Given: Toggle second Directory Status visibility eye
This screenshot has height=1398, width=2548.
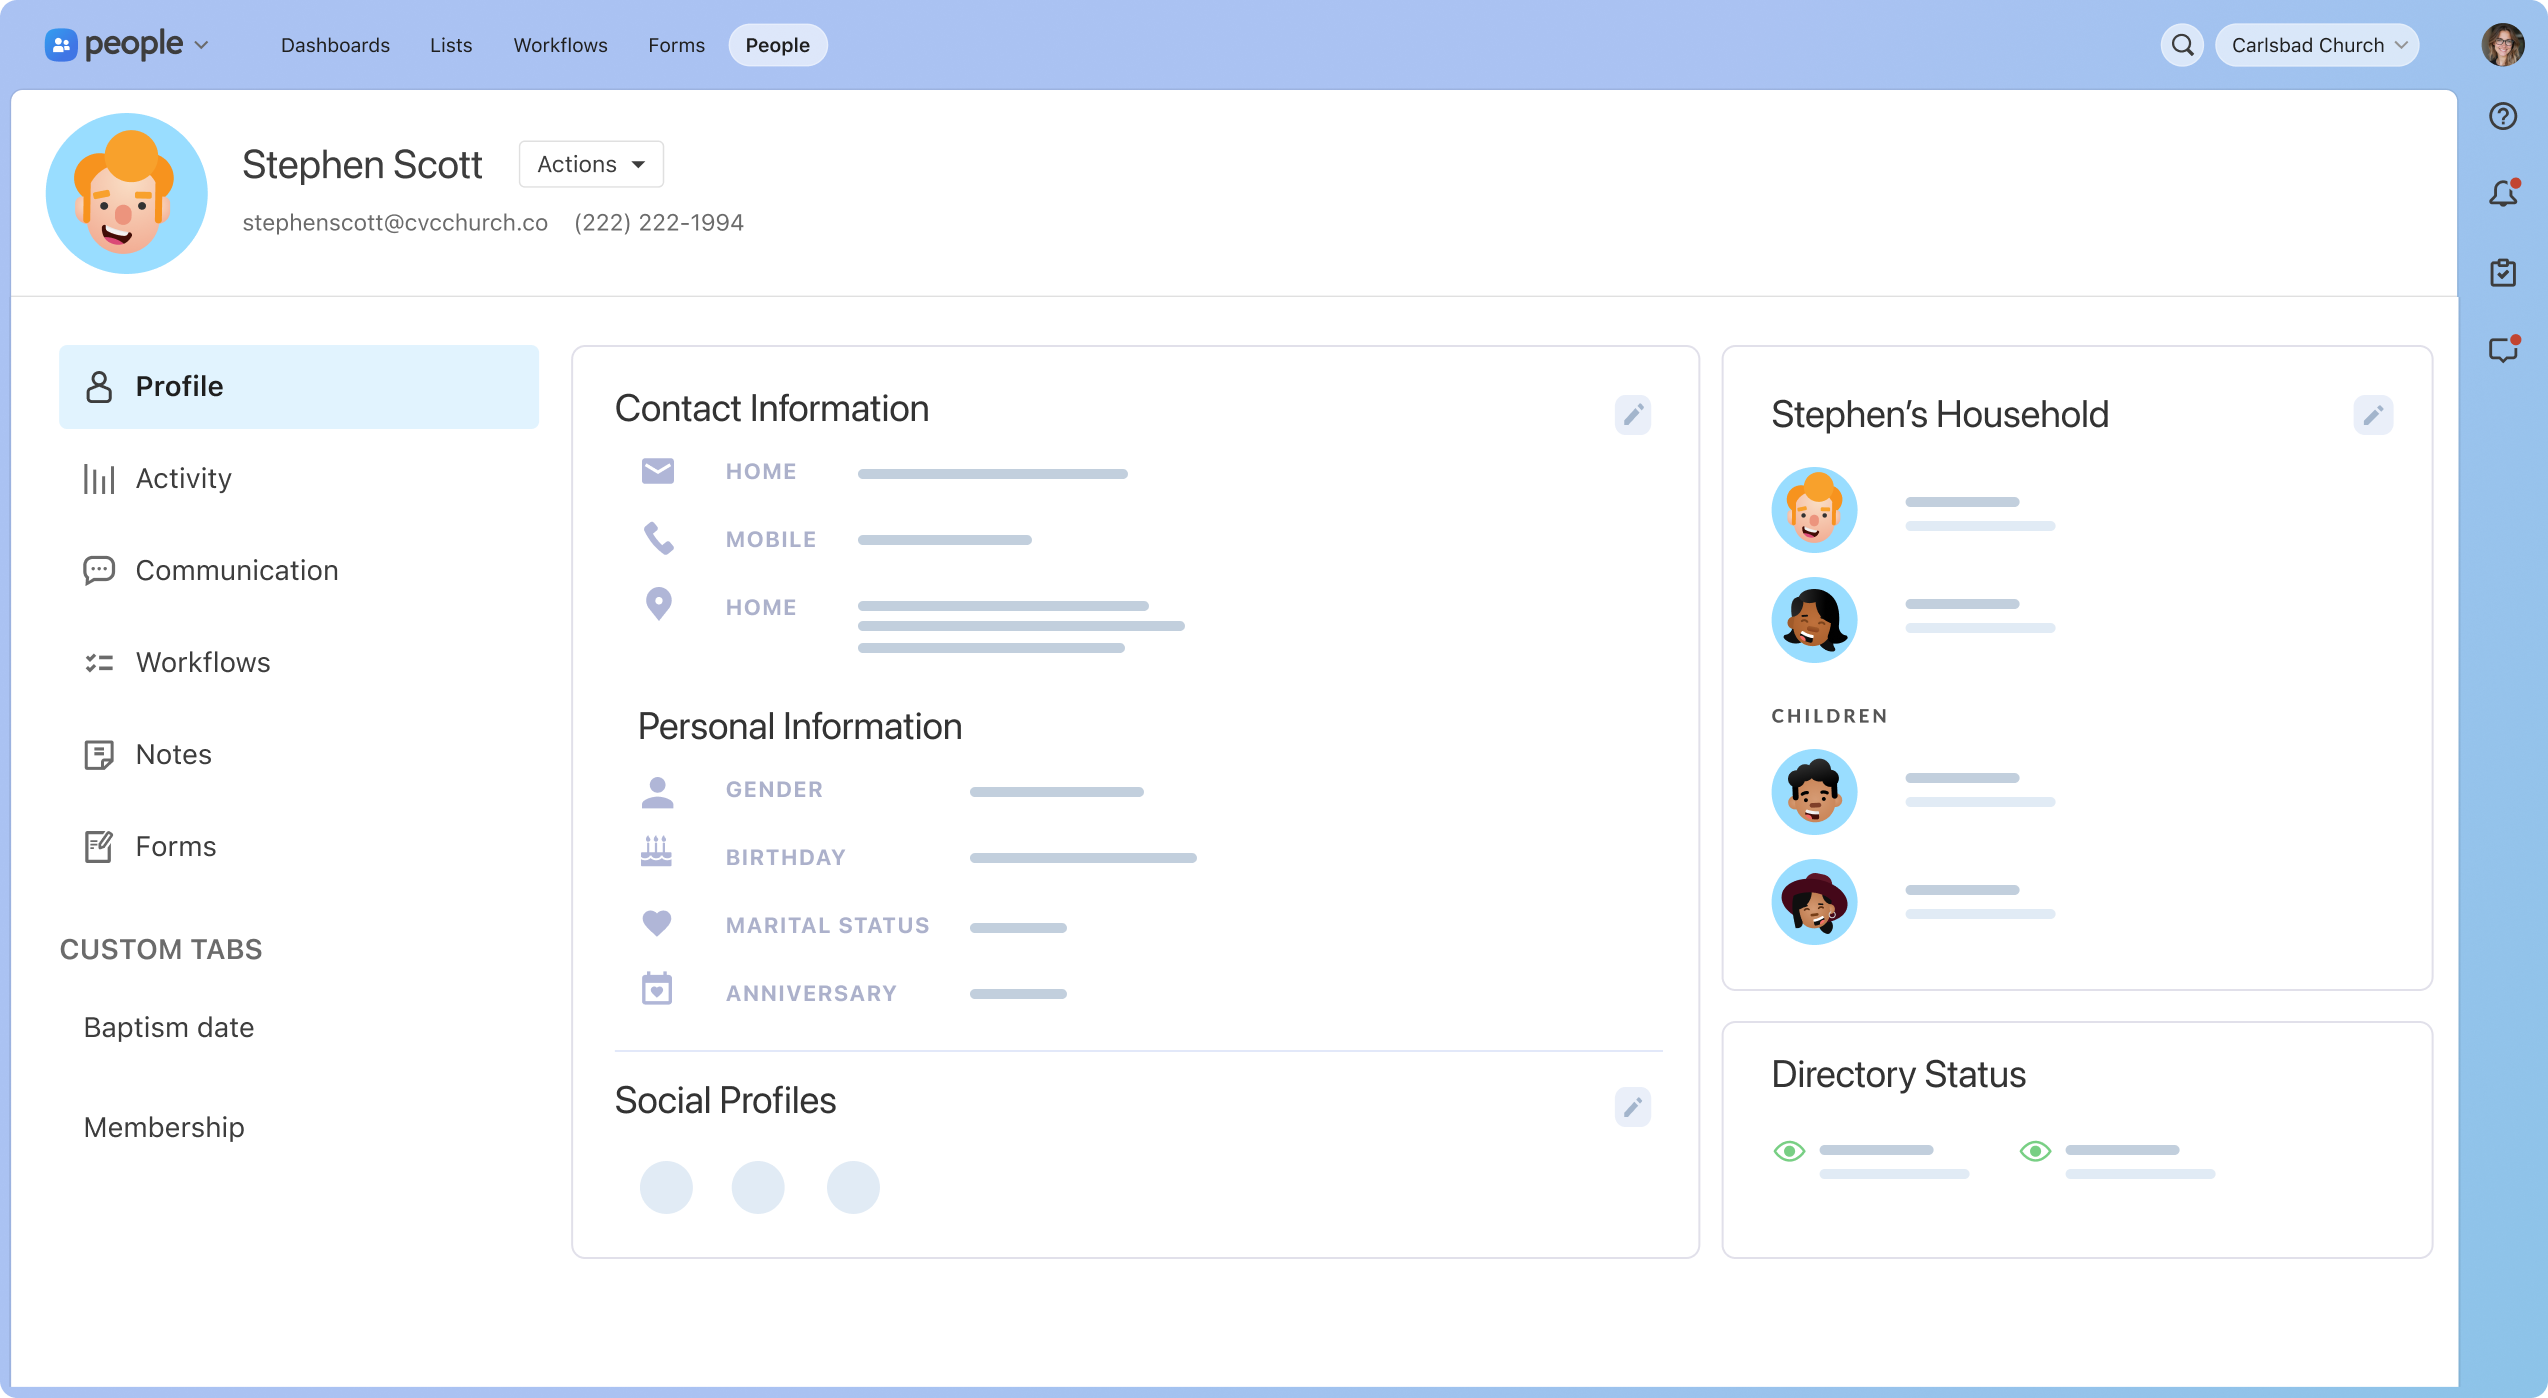Looking at the screenshot, I should (2036, 1150).
